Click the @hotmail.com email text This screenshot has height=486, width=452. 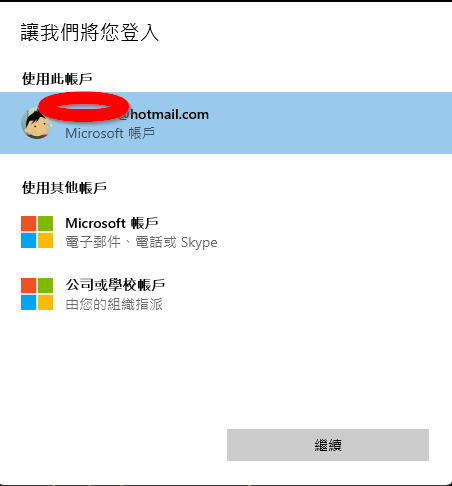(x=164, y=114)
